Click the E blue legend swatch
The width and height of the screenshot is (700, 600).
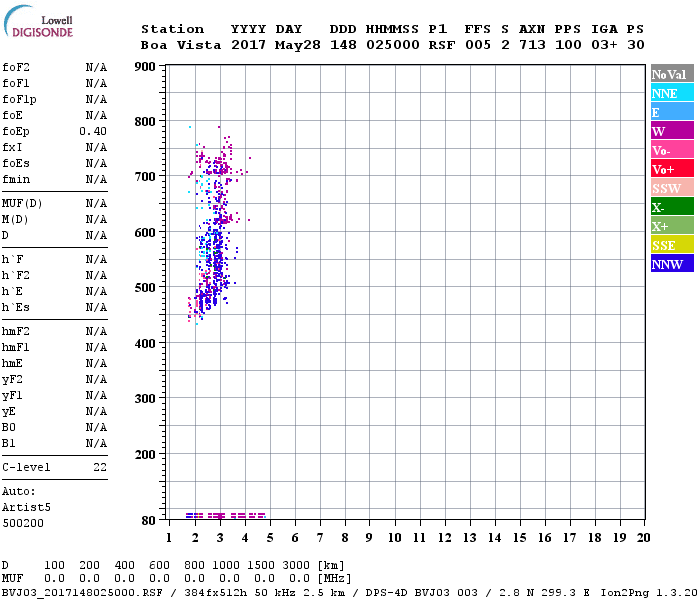[x=672, y=112]
